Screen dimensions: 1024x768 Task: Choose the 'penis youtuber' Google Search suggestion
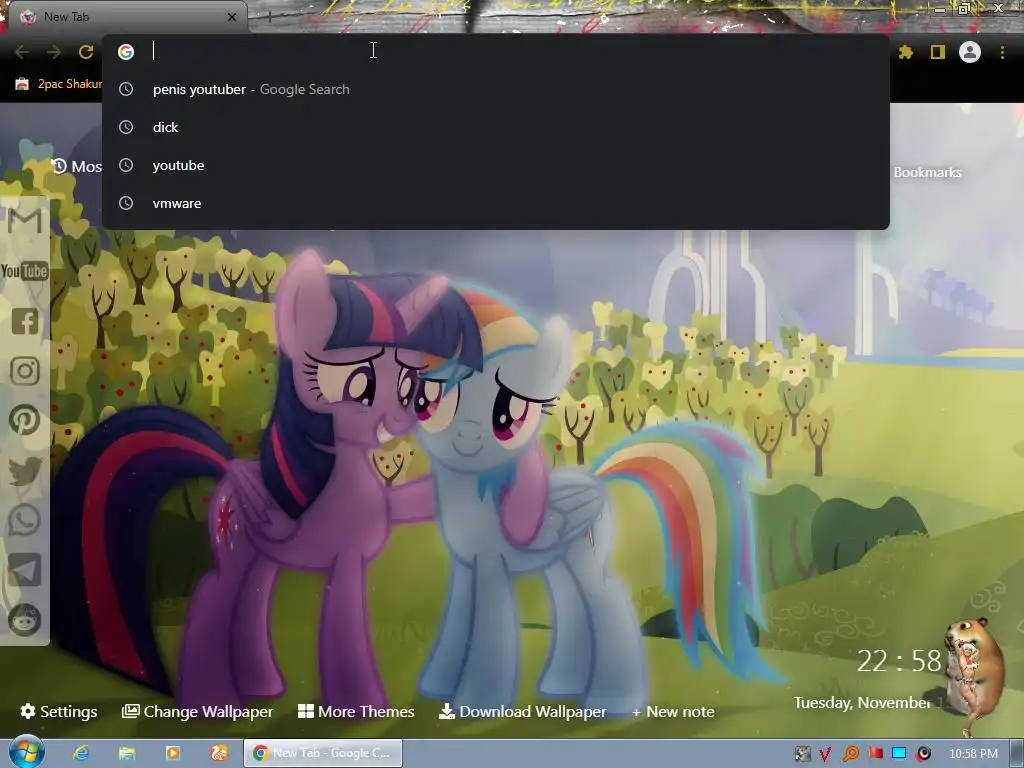pyautogui.click(x=496, y=89)
